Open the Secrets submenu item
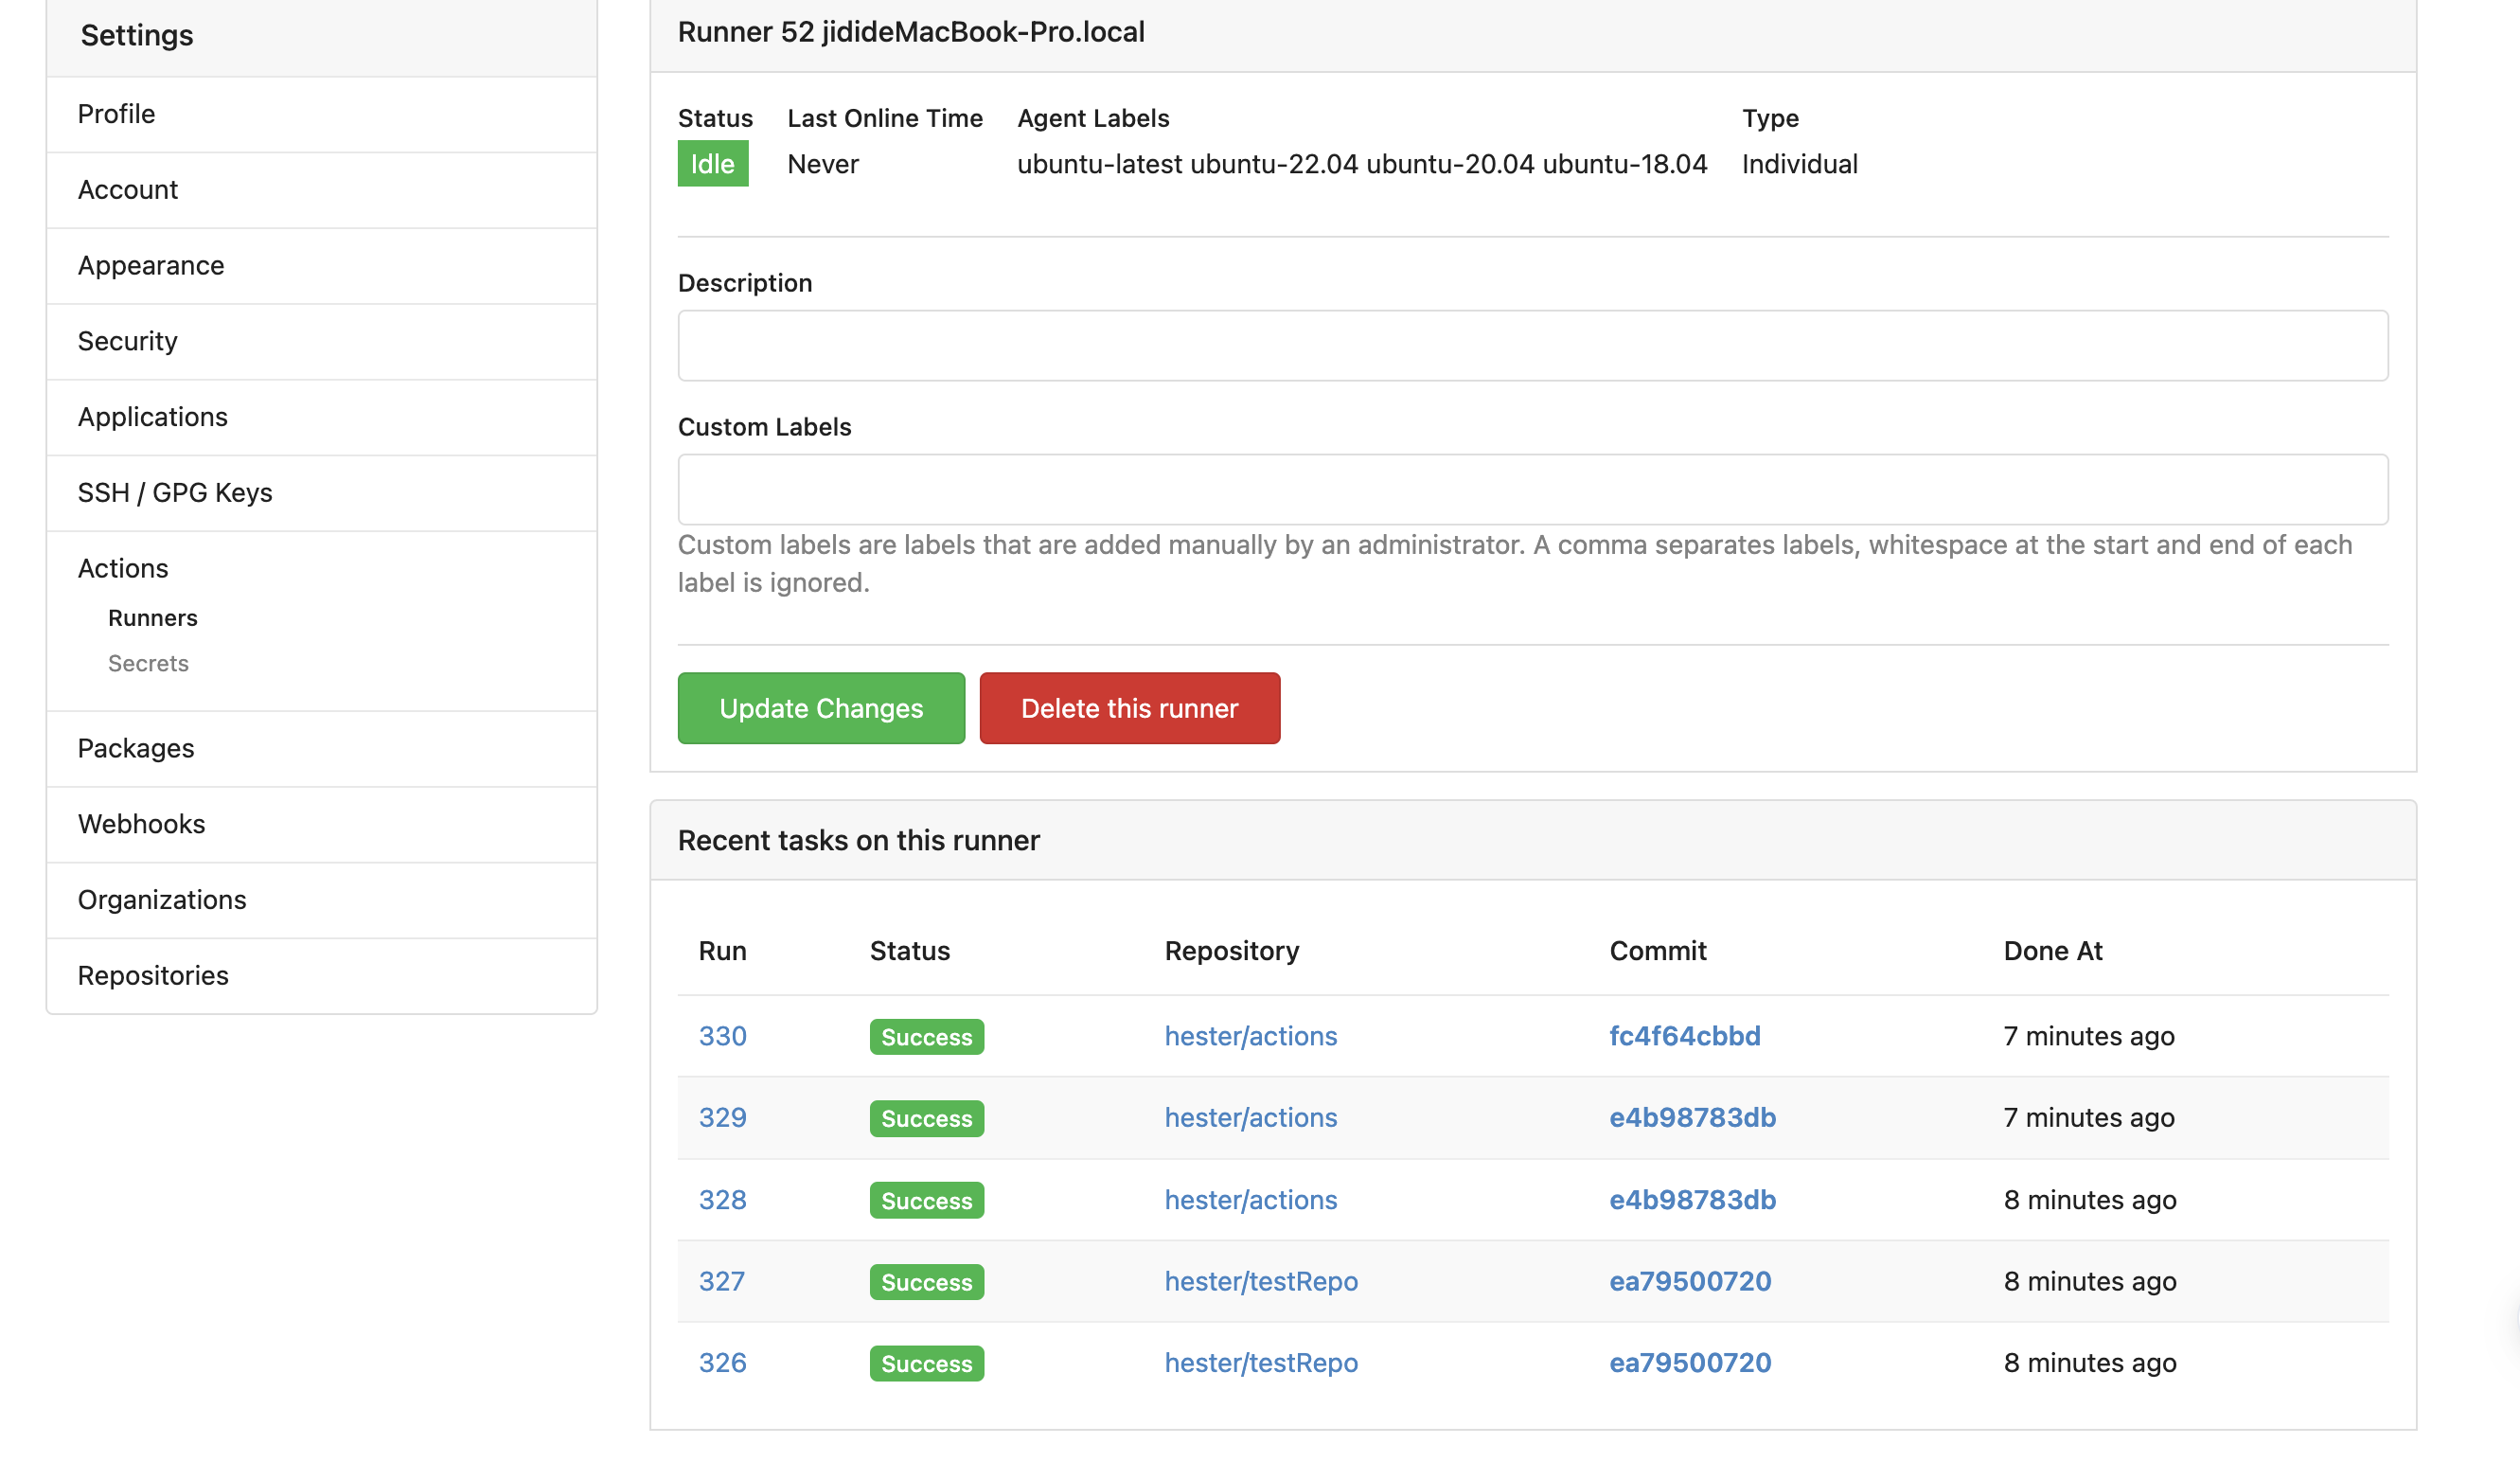Screen dimensions: 2520x1462 [148, 663]
